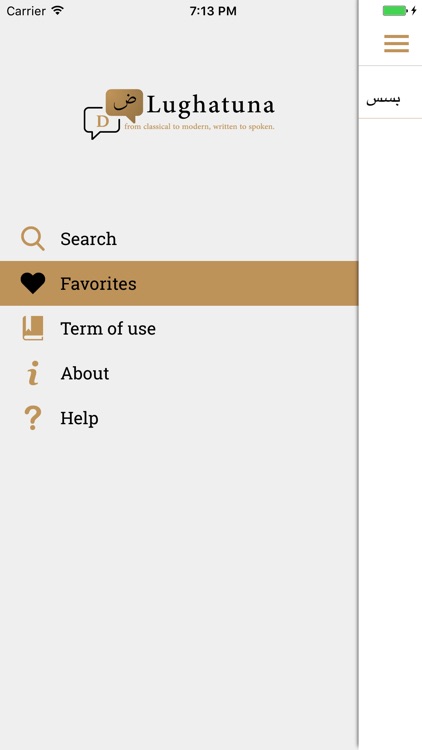Image resolution: width=422 pixels, height=750 pixels.
Task: Tap the Wi-Fi status icon
Action: [x=58, y=11]
